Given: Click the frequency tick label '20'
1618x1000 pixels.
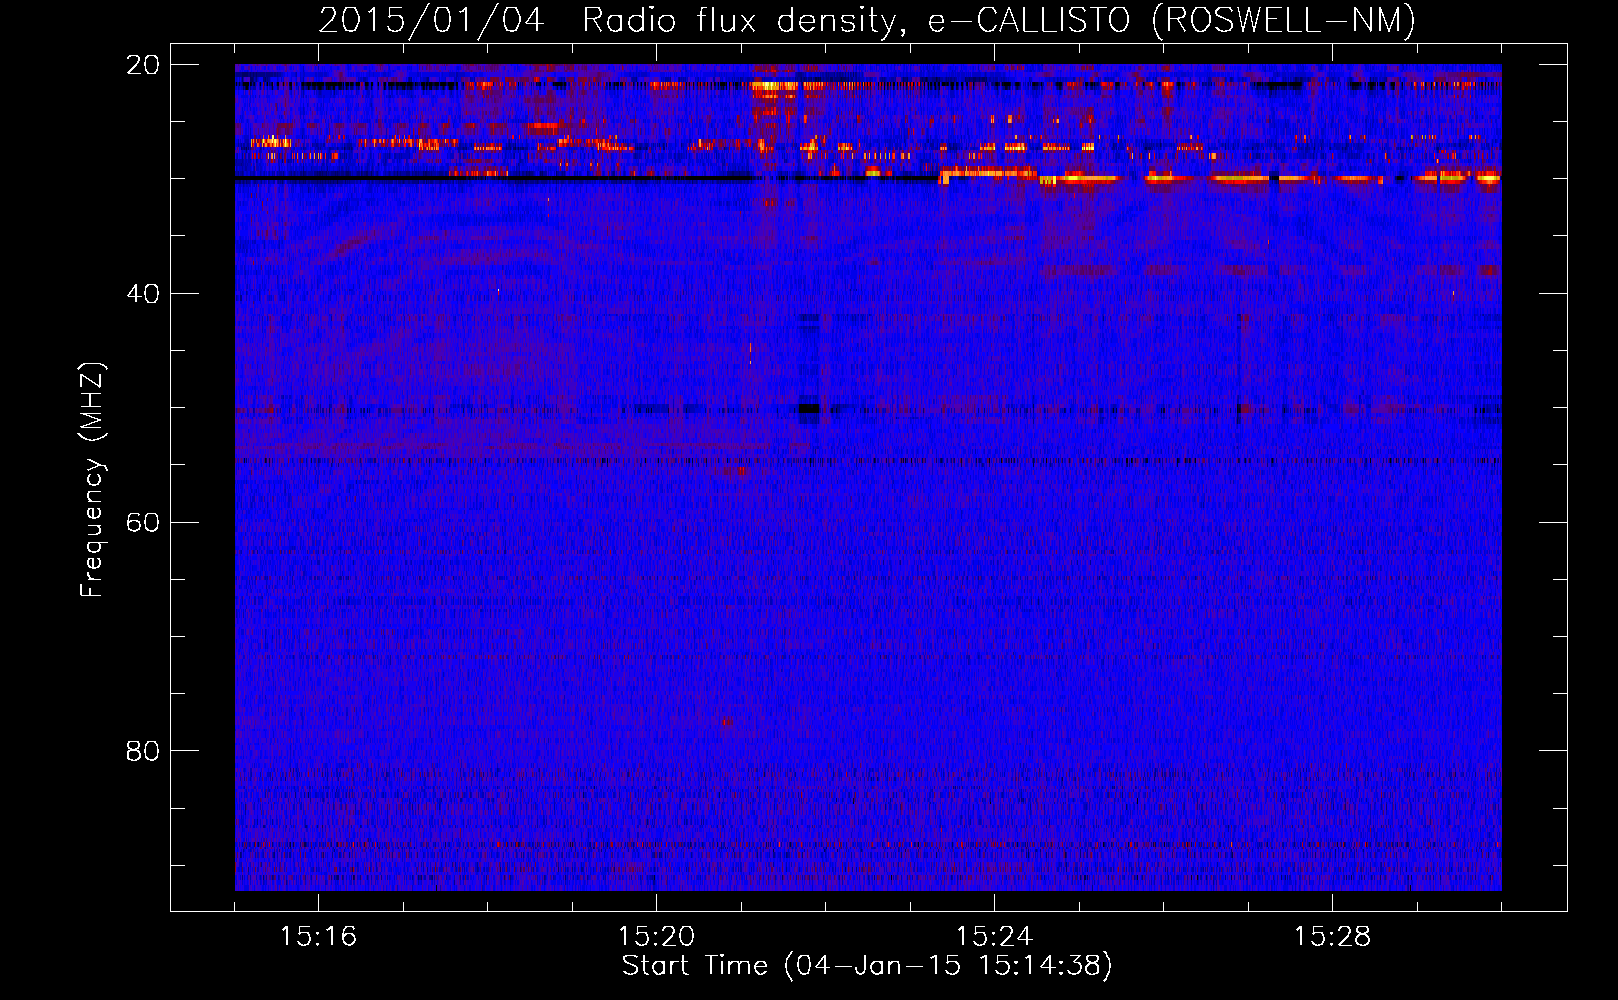Looking at the screenshot, I should tap(142, 65).
